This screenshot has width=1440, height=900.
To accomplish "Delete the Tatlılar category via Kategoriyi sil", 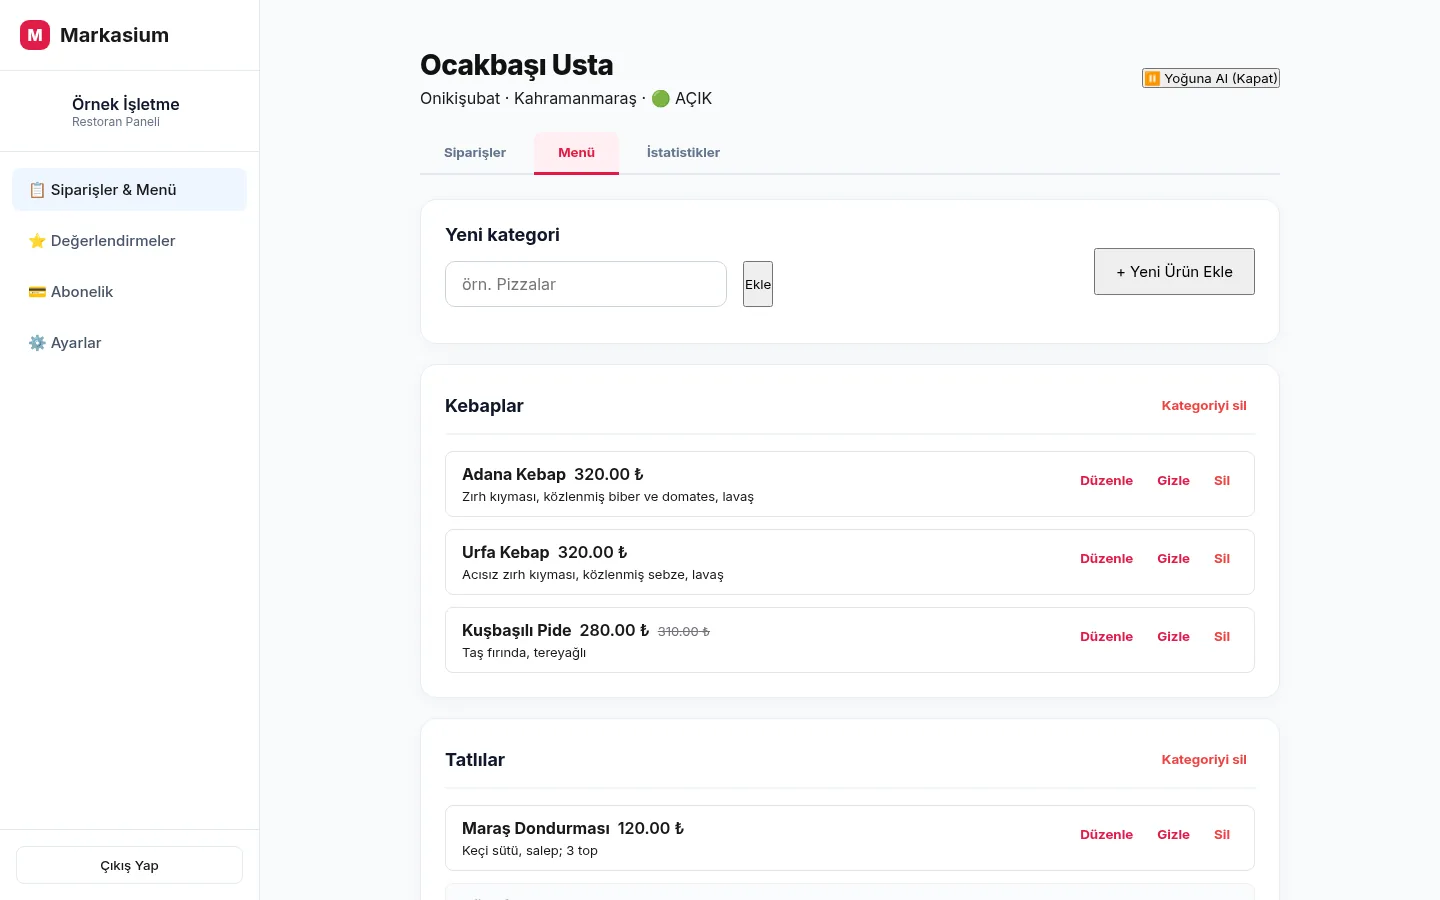I will point(1204,760).
